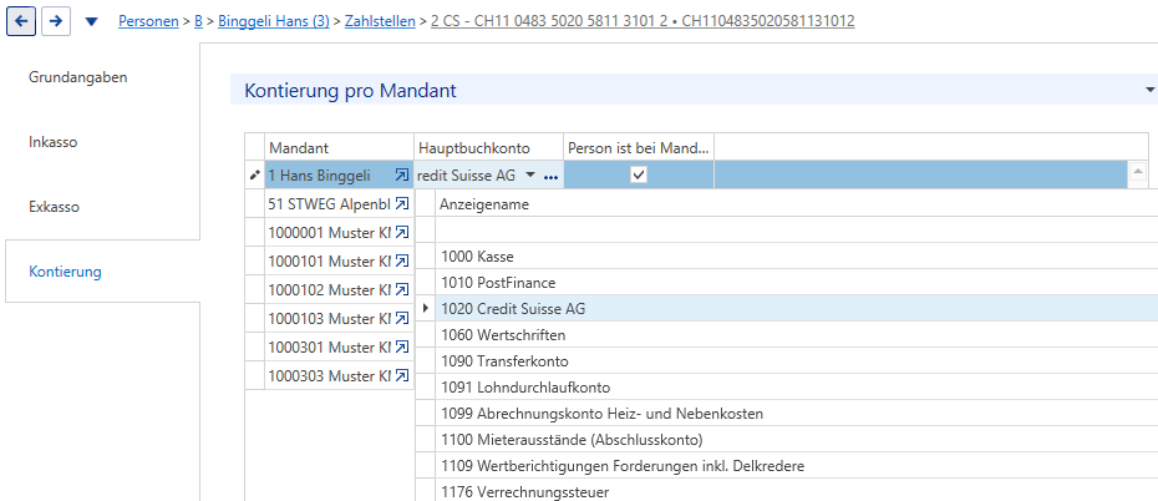Click the scroll-up arrow in the grid
The width and height of the screenshot is (1158, 501).
(x=1137, y=172)
